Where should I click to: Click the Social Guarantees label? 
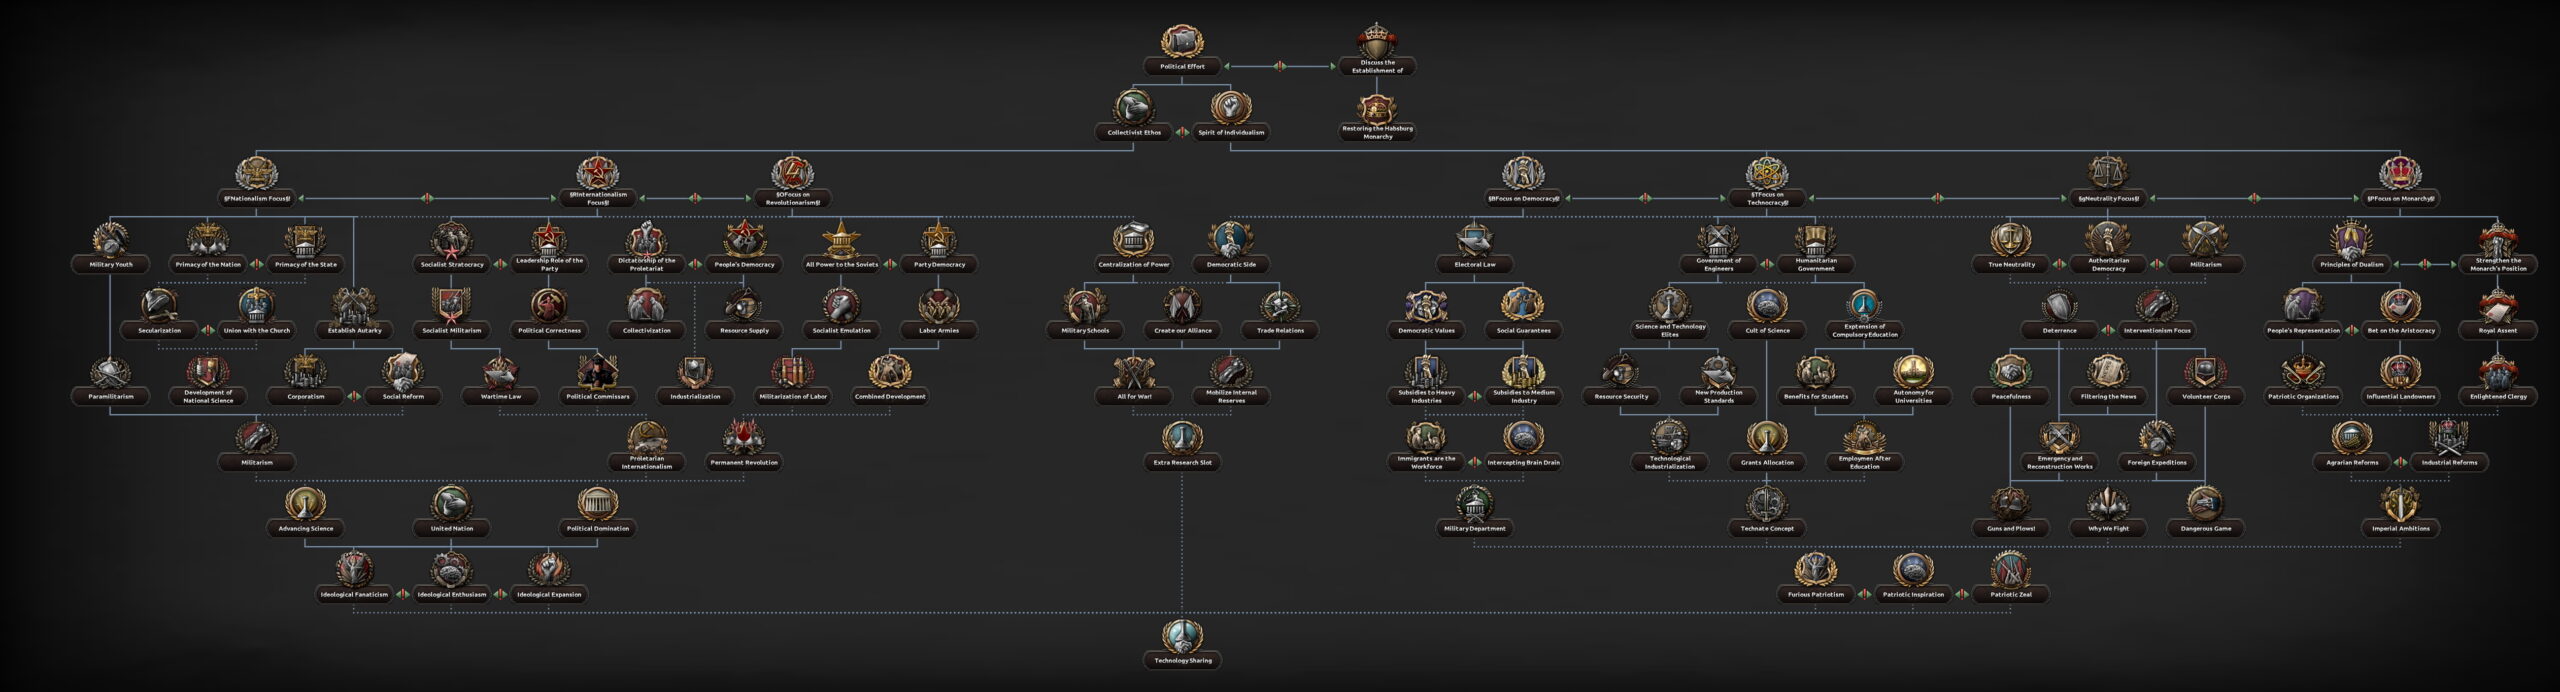tap(1523, 330)
